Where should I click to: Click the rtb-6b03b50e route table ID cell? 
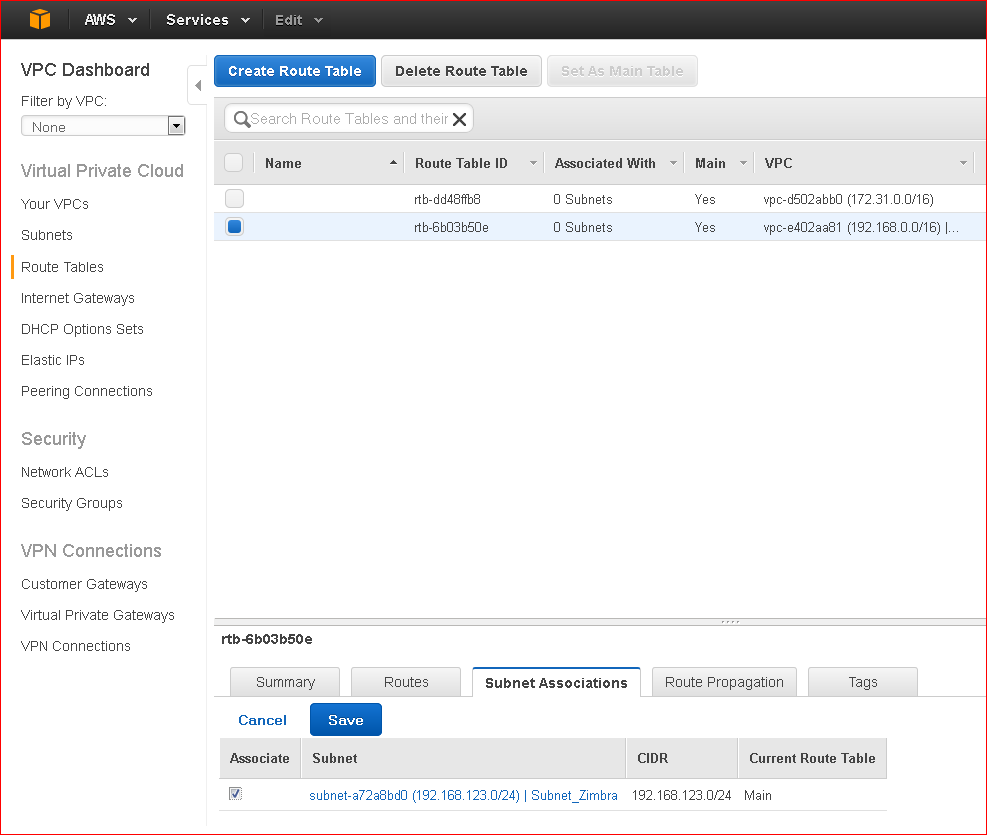click(451, 227)
